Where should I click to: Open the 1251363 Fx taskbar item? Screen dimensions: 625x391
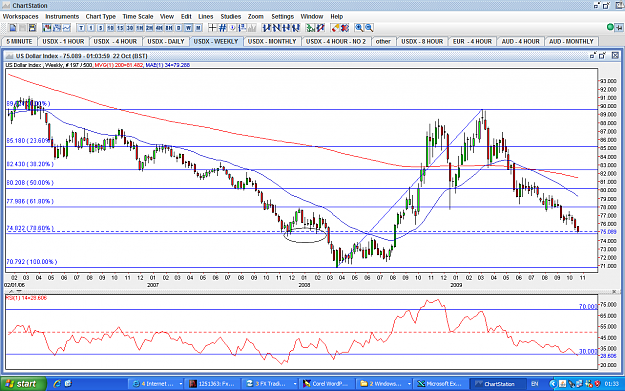pyautogui.click(x=212, y=384)
